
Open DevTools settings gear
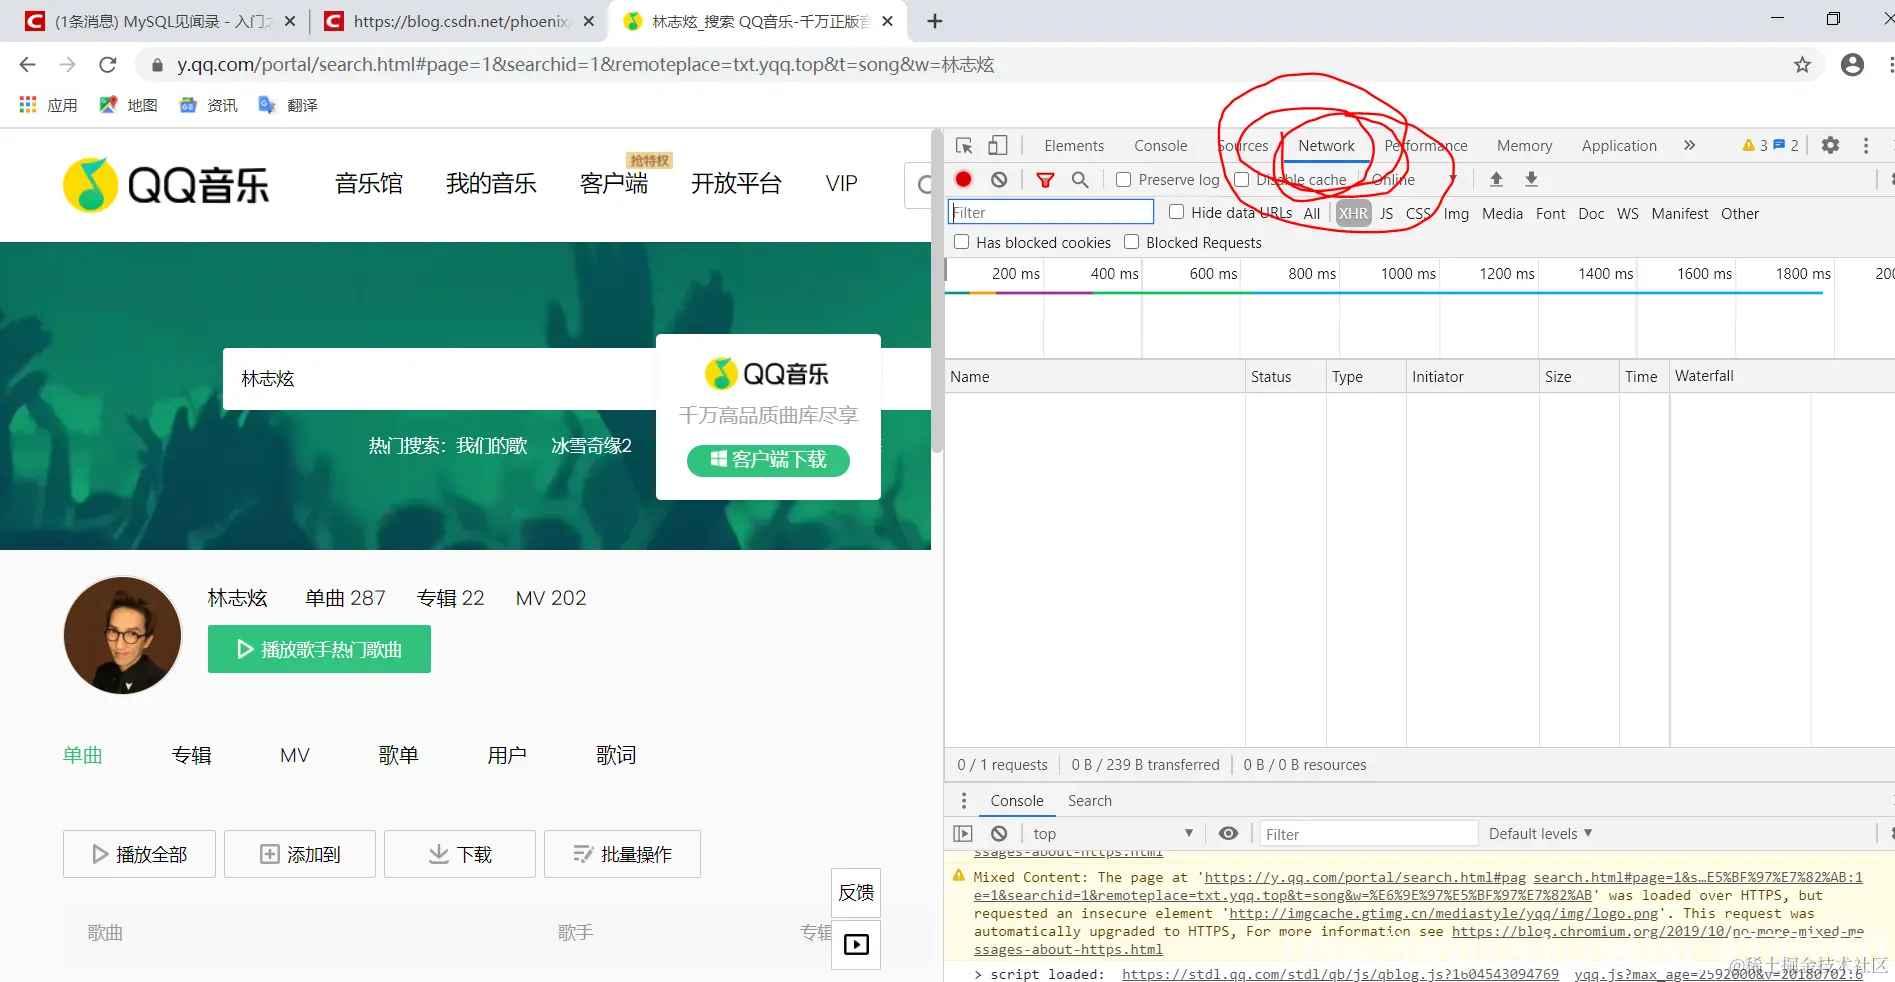(1830, 145)
